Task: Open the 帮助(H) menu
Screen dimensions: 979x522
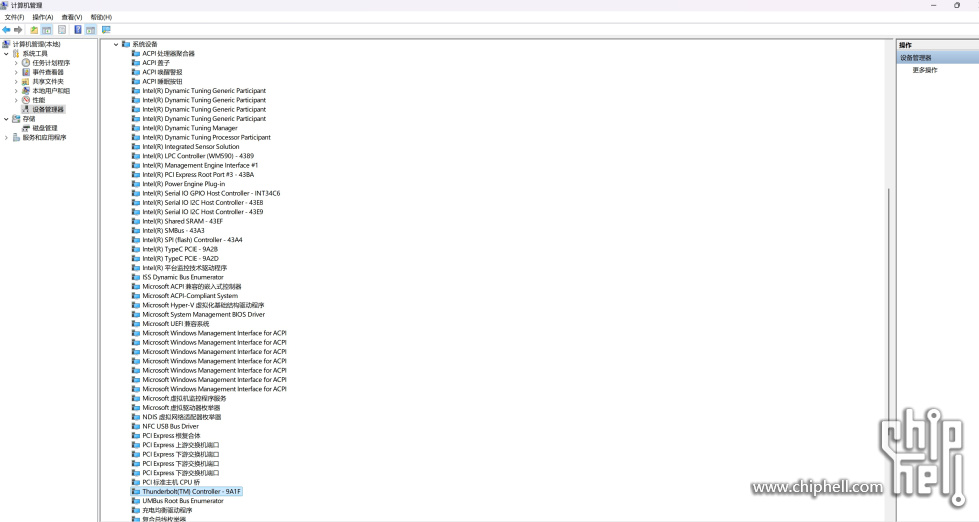Action: coord(101,17)
